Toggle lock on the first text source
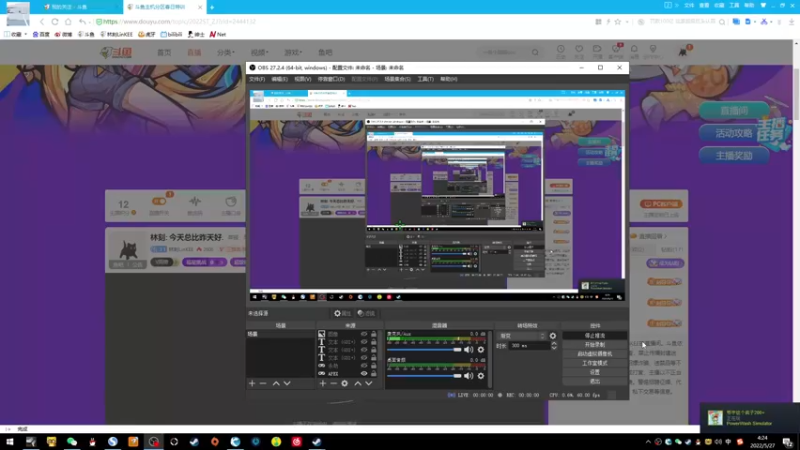 373,342
